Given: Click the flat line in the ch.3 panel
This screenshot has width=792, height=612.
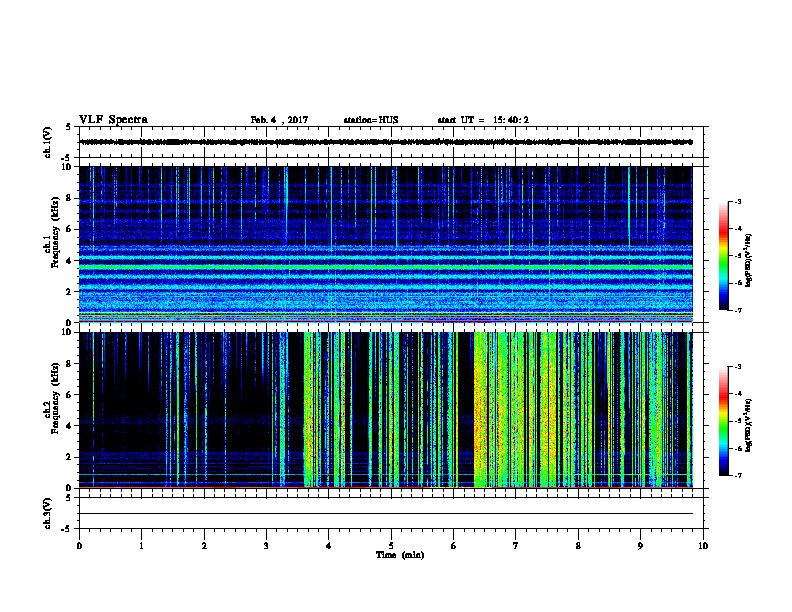Looking at the screenshot, I should pos(386,514).
